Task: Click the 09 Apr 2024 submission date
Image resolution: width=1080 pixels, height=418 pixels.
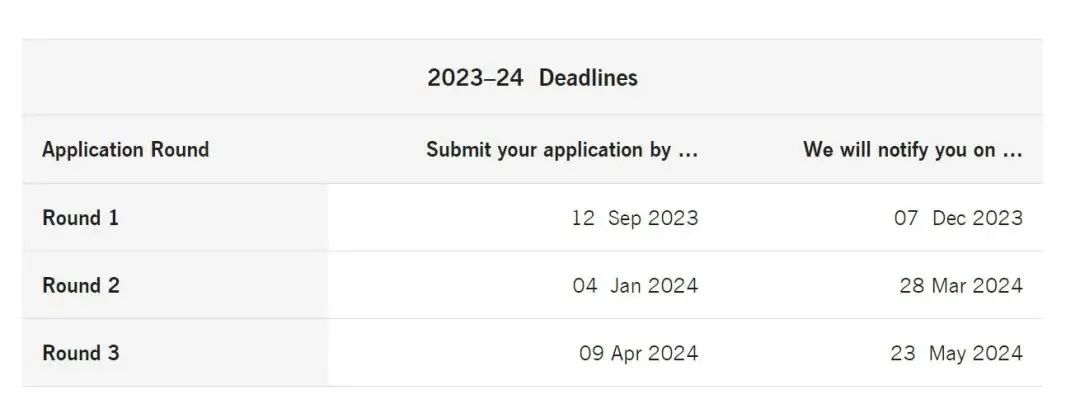Action: pyautogui.click(x=638, y=353)
